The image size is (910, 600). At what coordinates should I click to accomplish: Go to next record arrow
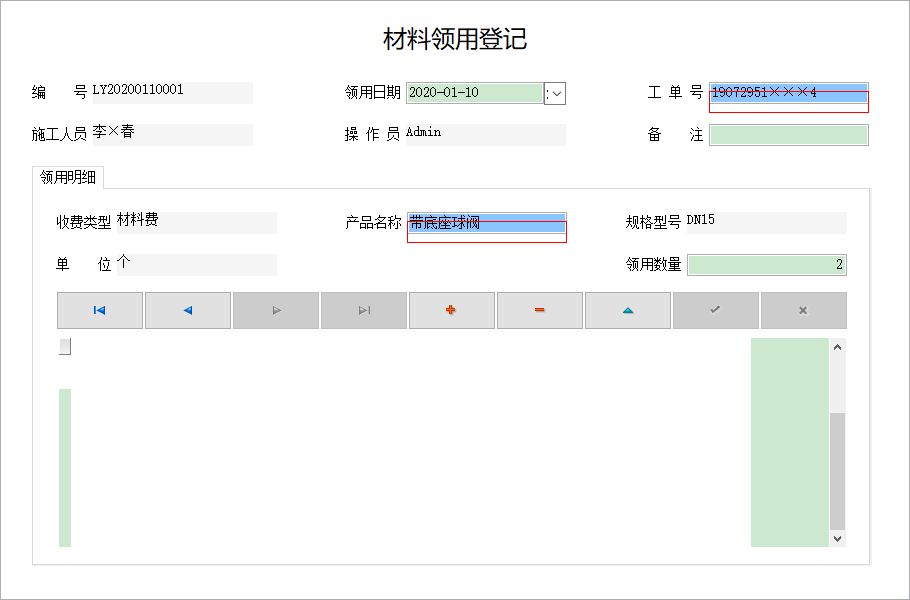(276, 310)
